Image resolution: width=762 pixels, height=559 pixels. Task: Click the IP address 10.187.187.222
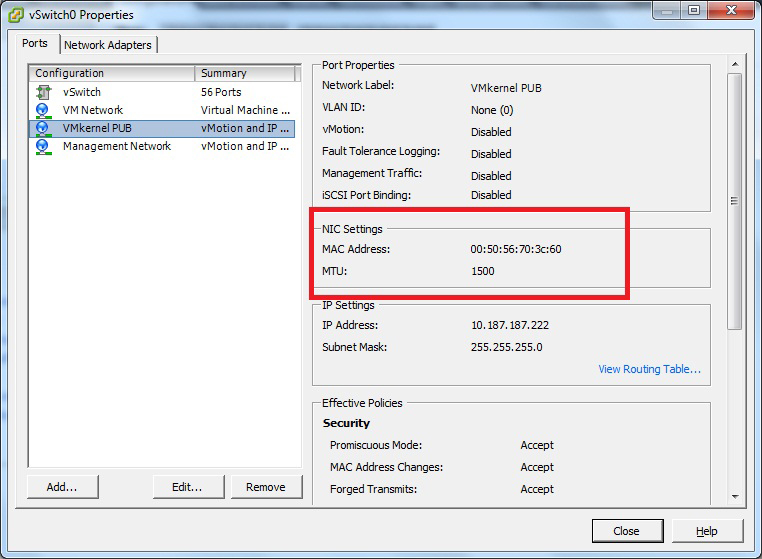point(510,325)
